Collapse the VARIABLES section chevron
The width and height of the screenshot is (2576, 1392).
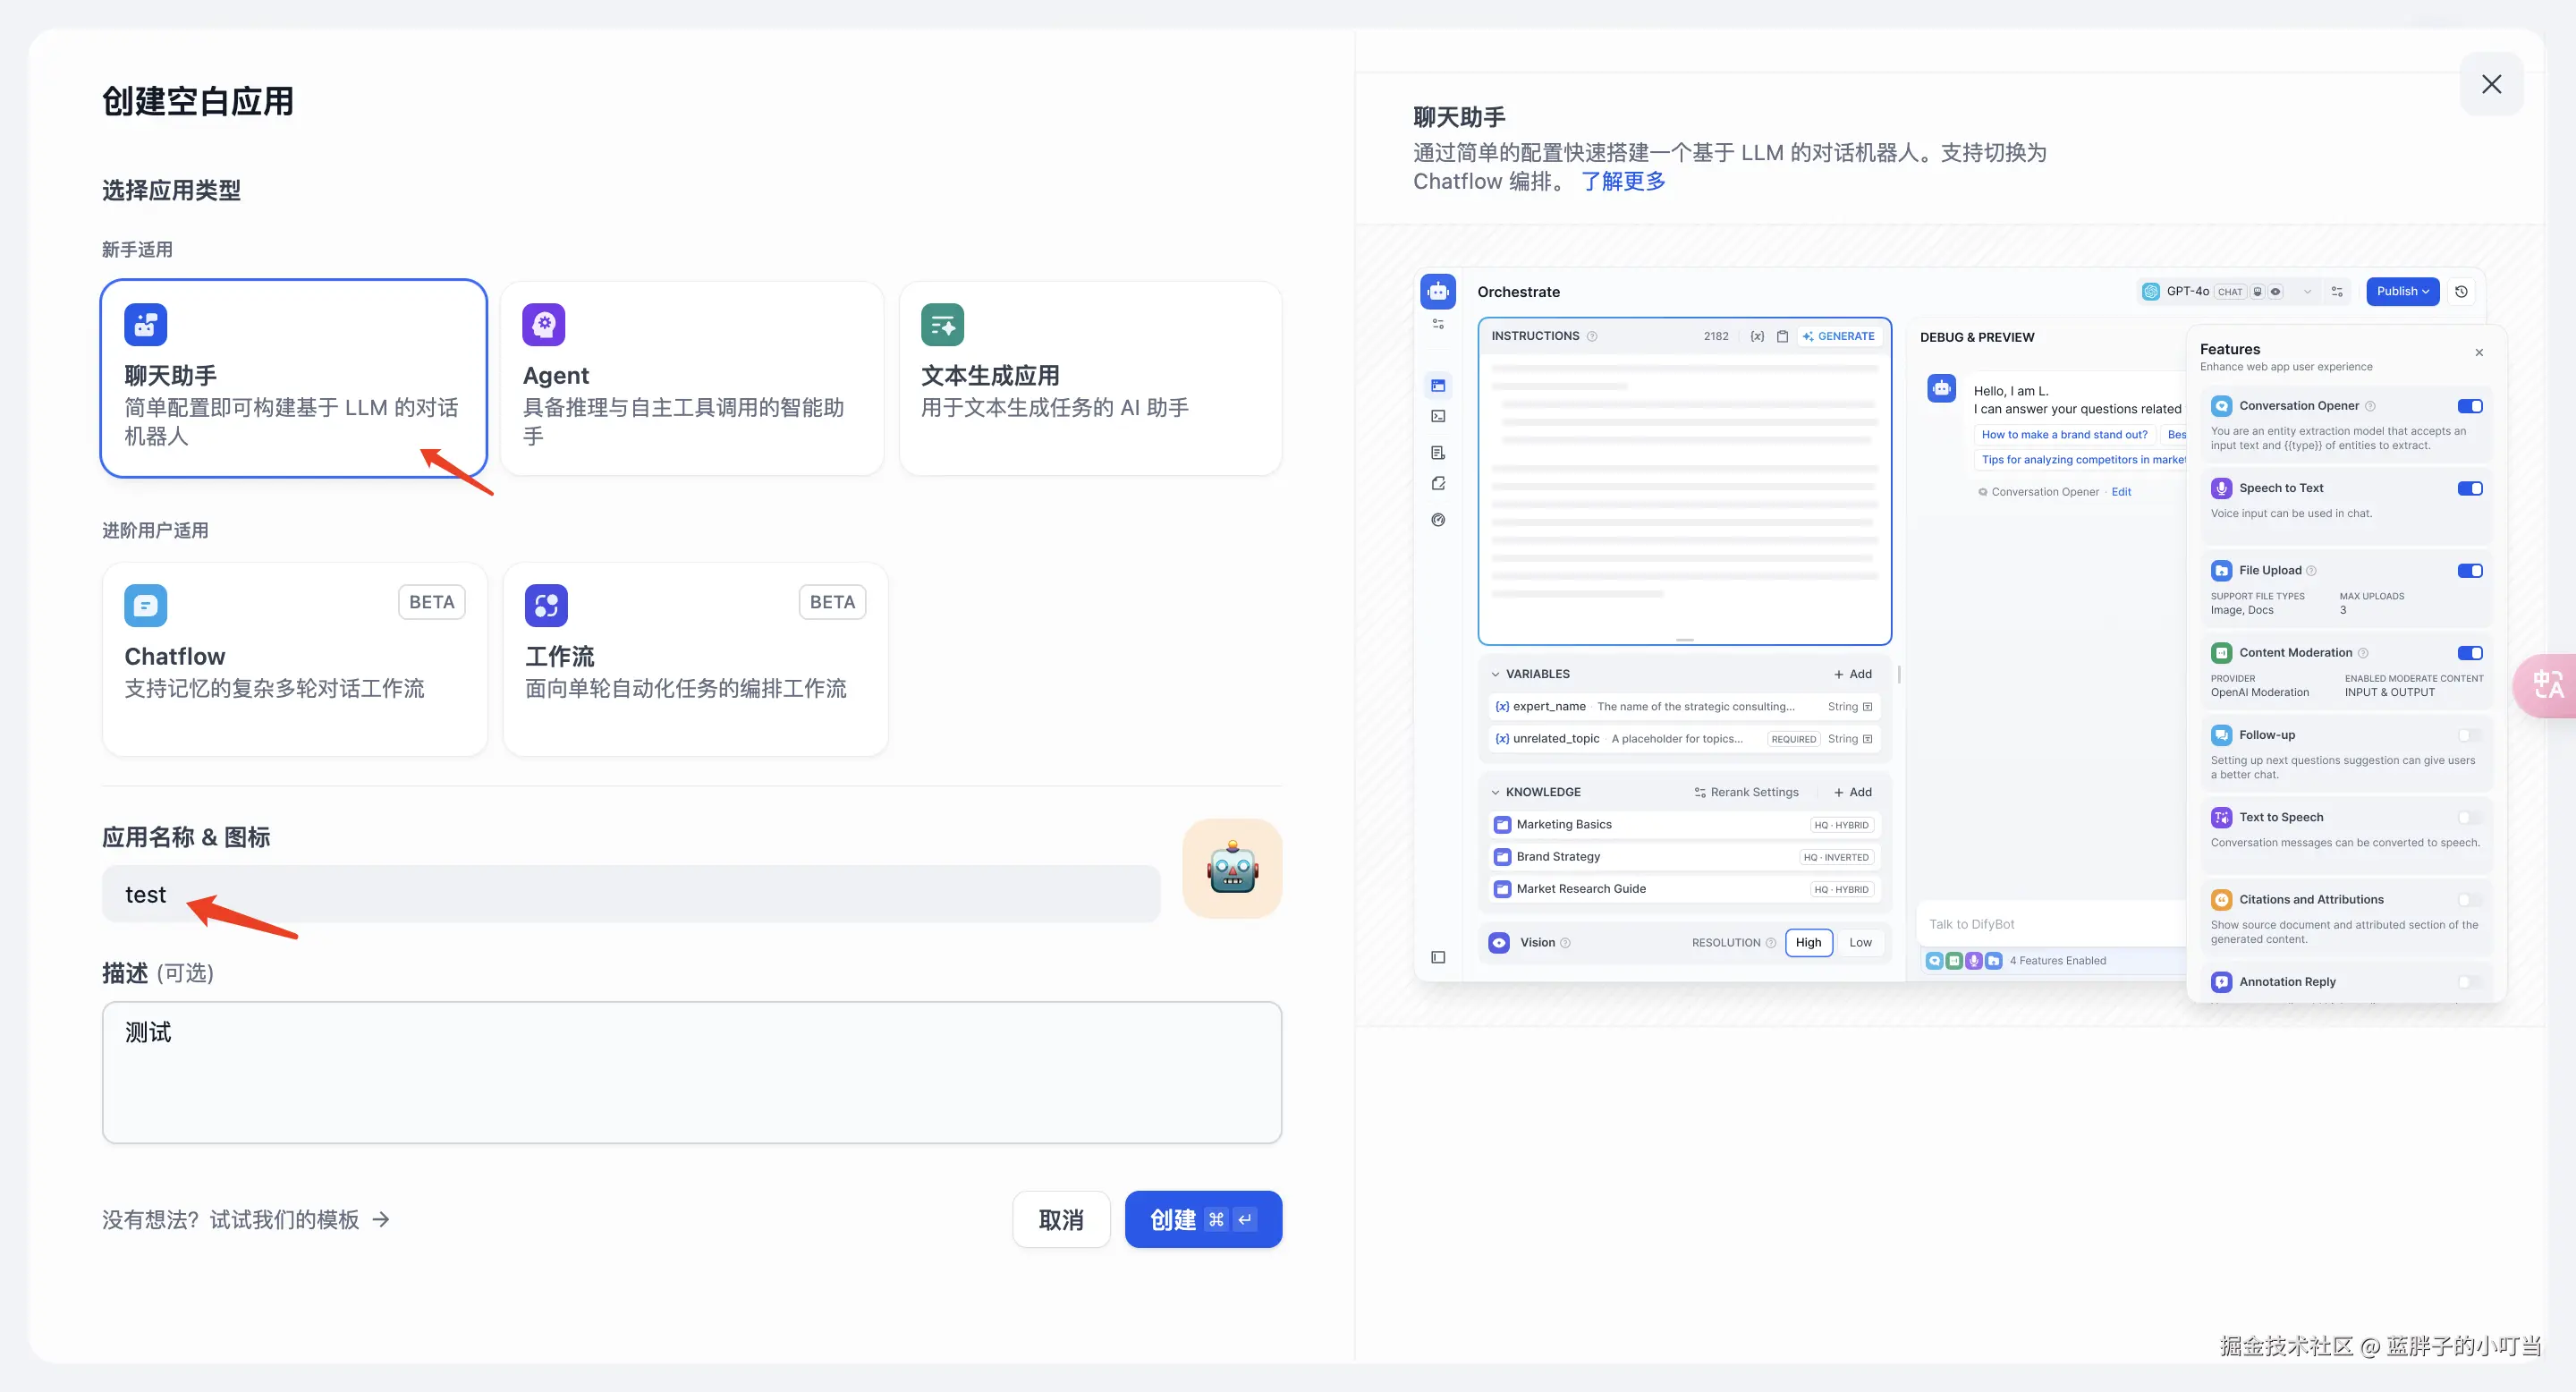click(x=1495, y=674)
